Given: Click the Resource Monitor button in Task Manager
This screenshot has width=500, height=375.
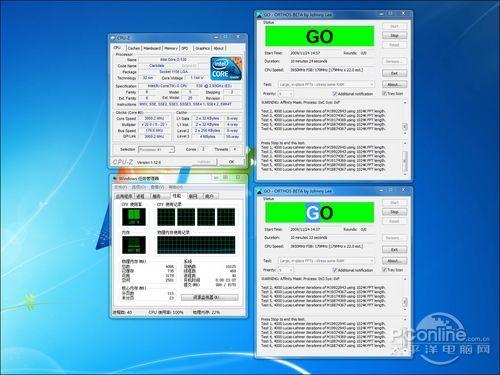Looking at the screenshot, I should pos(210,297).
